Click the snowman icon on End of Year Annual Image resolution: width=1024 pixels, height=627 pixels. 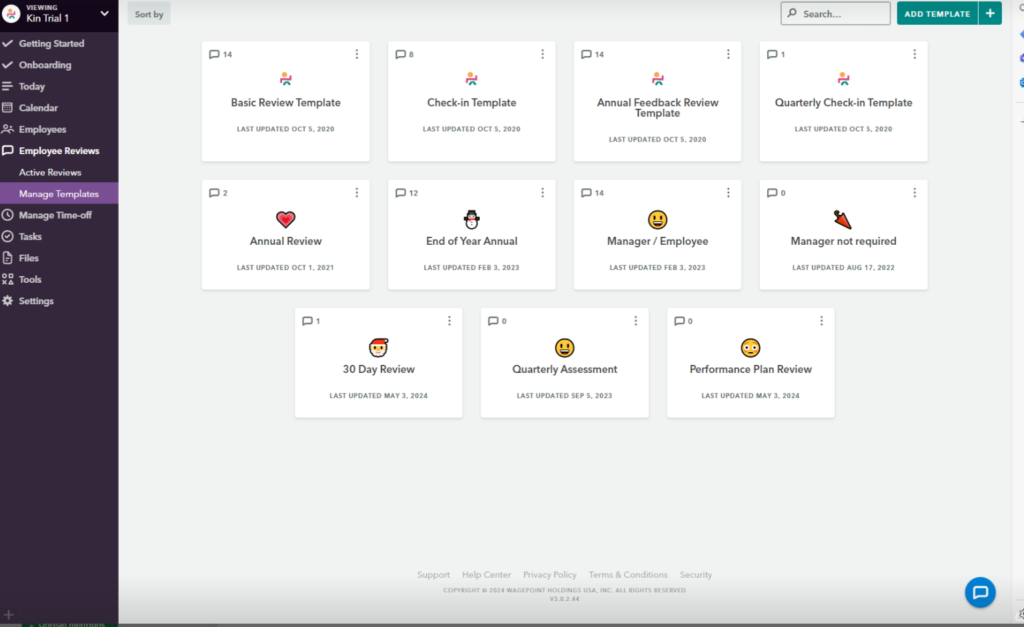point(472,219)
